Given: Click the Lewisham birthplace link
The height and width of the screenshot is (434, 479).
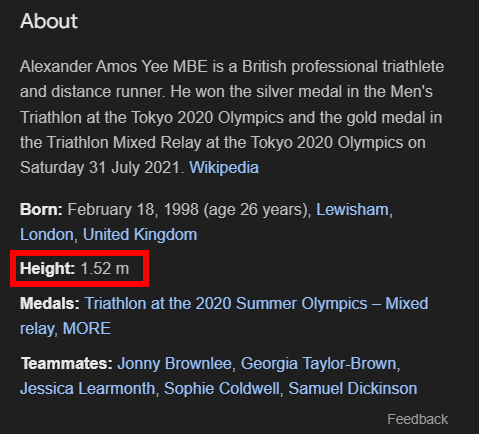Looking at the screenshot, I should pos(352,210).
